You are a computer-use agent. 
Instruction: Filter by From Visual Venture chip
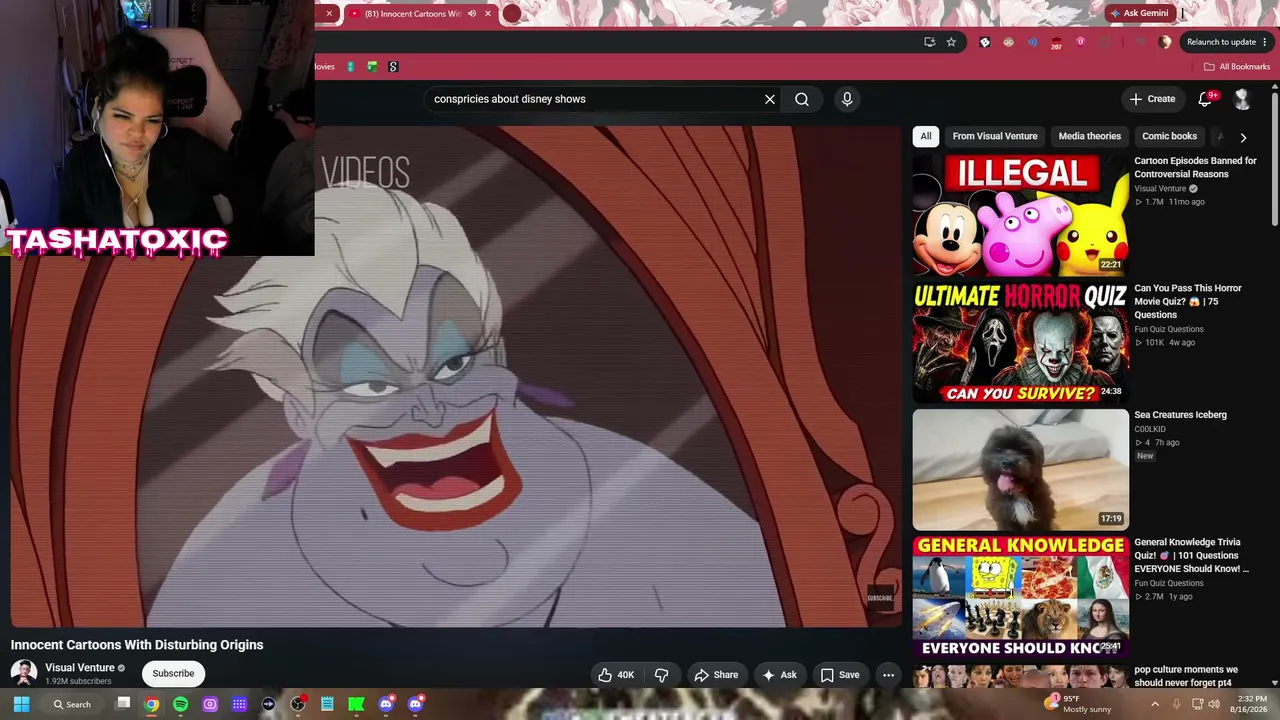click(995, 136)
